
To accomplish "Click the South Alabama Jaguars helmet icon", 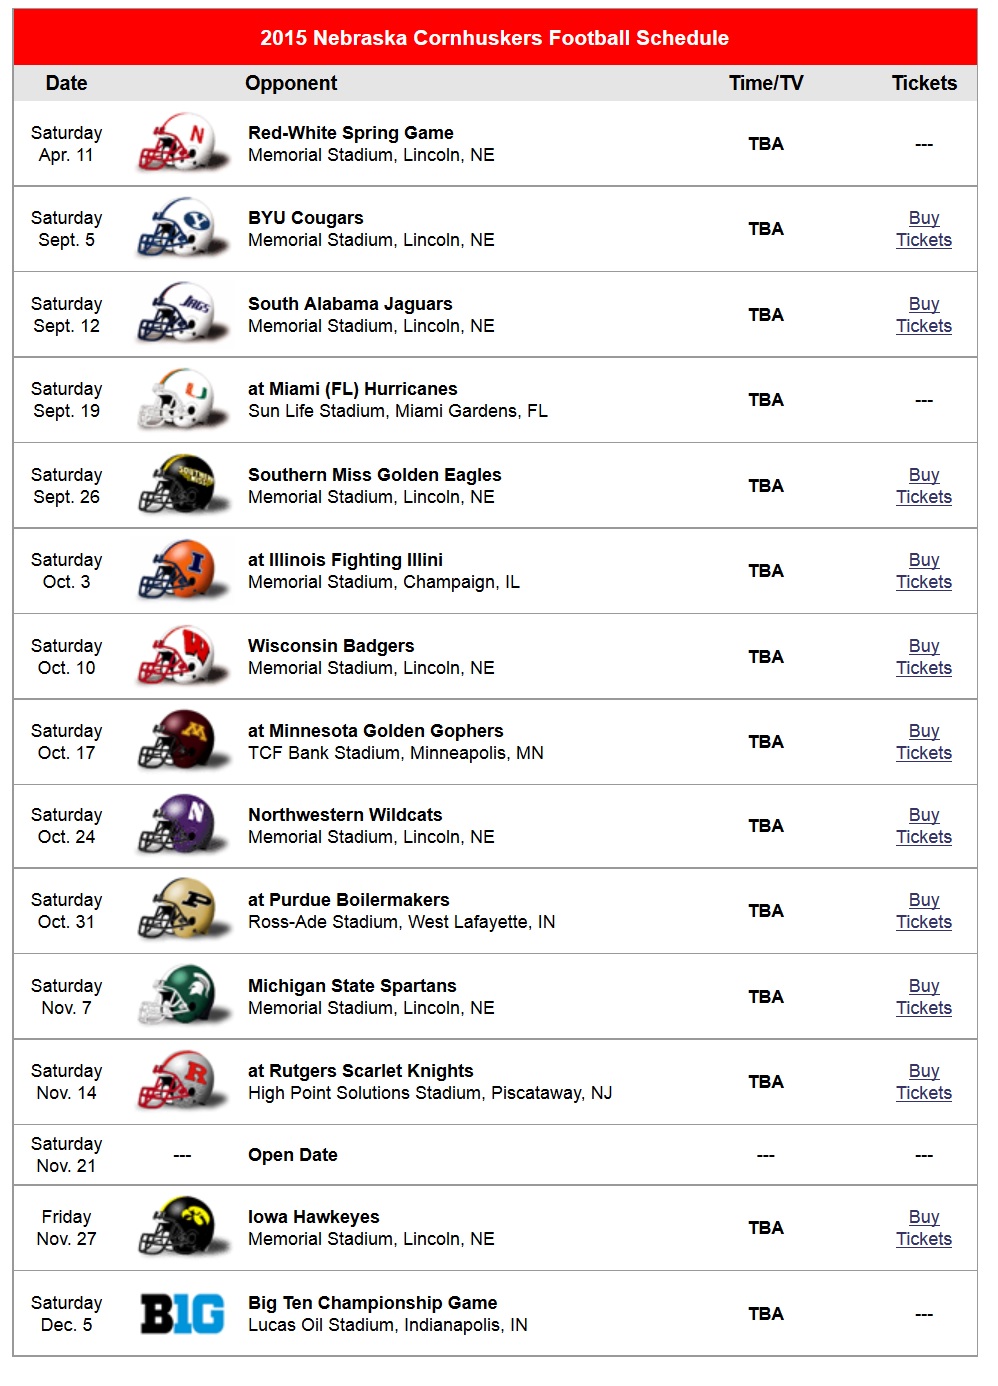I will tap(182, 314).
